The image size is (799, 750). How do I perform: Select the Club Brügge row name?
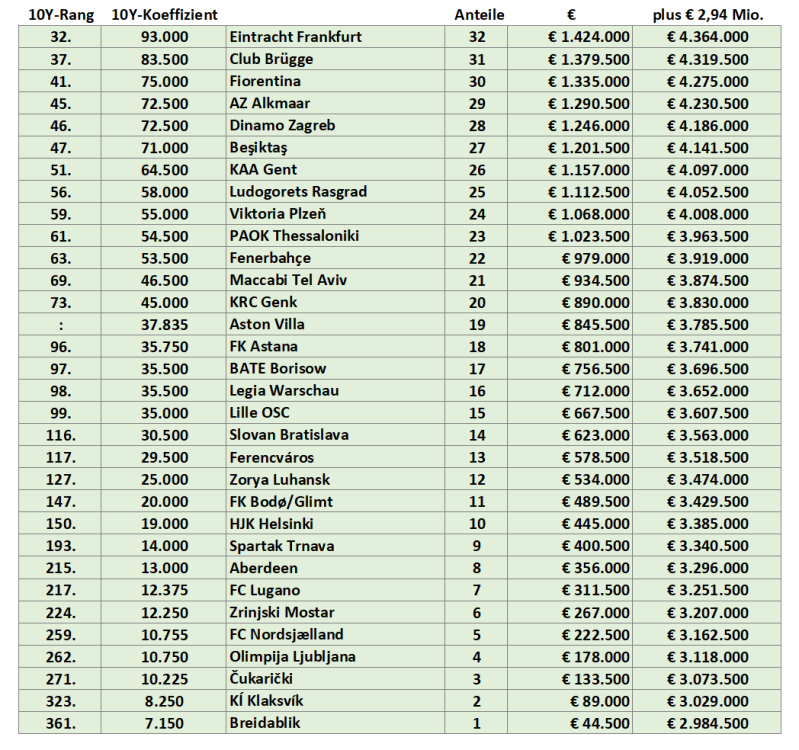tap(272, 59)
